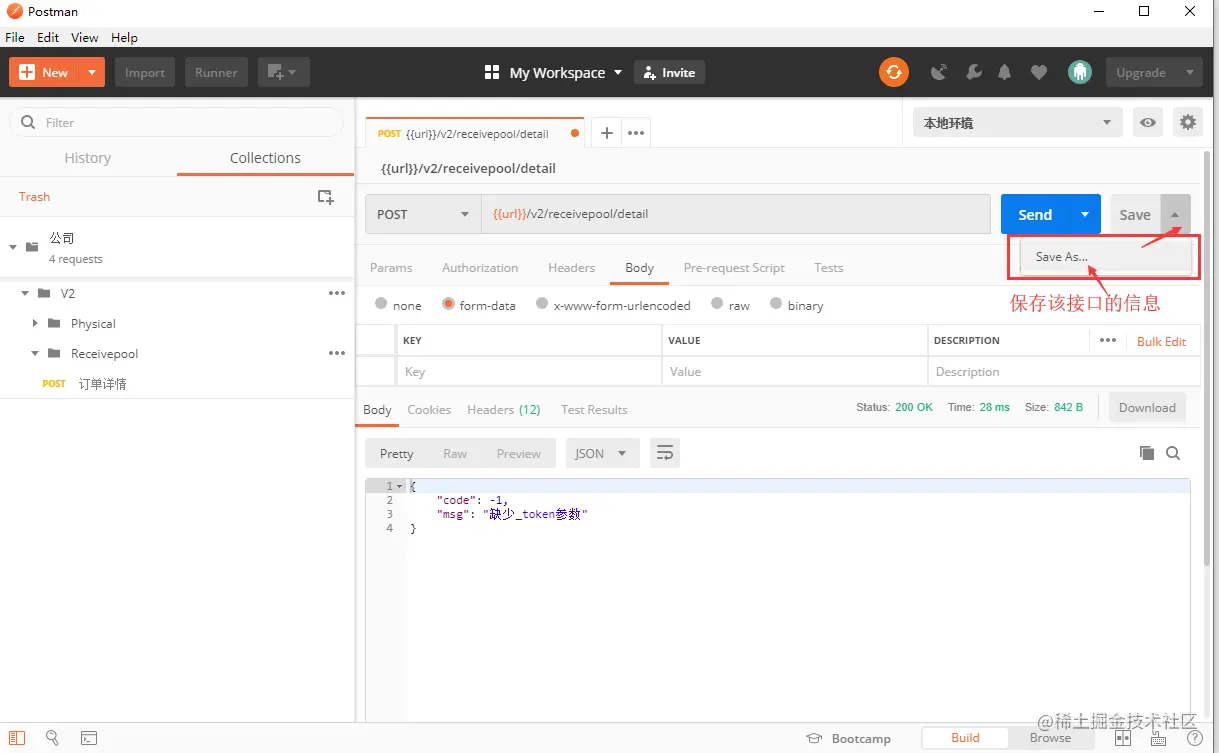Viewport: 1219px width, 753px height.
Task: Switch to the History tab
Action: pos(88,158)
